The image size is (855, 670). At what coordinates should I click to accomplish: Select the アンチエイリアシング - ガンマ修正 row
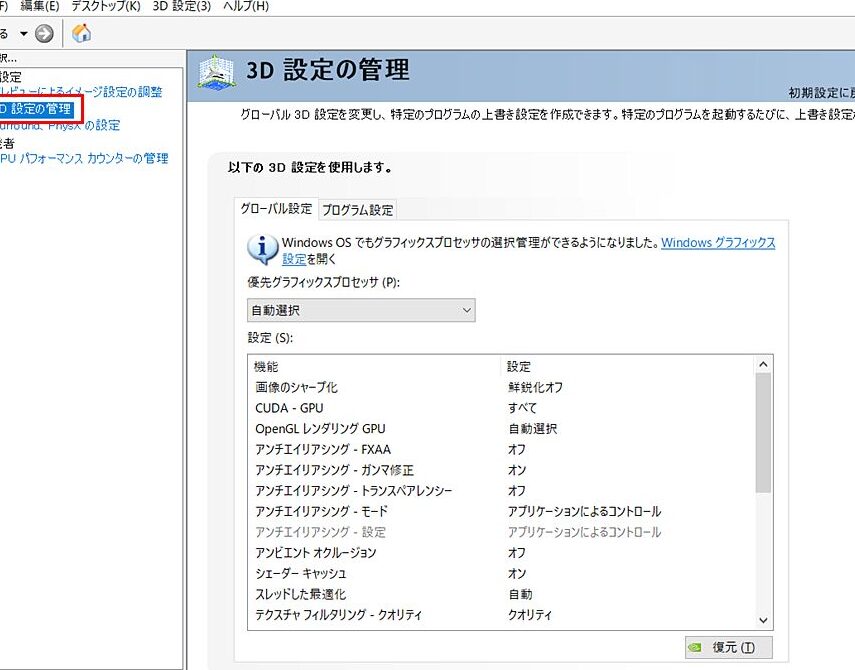[502, 470]
